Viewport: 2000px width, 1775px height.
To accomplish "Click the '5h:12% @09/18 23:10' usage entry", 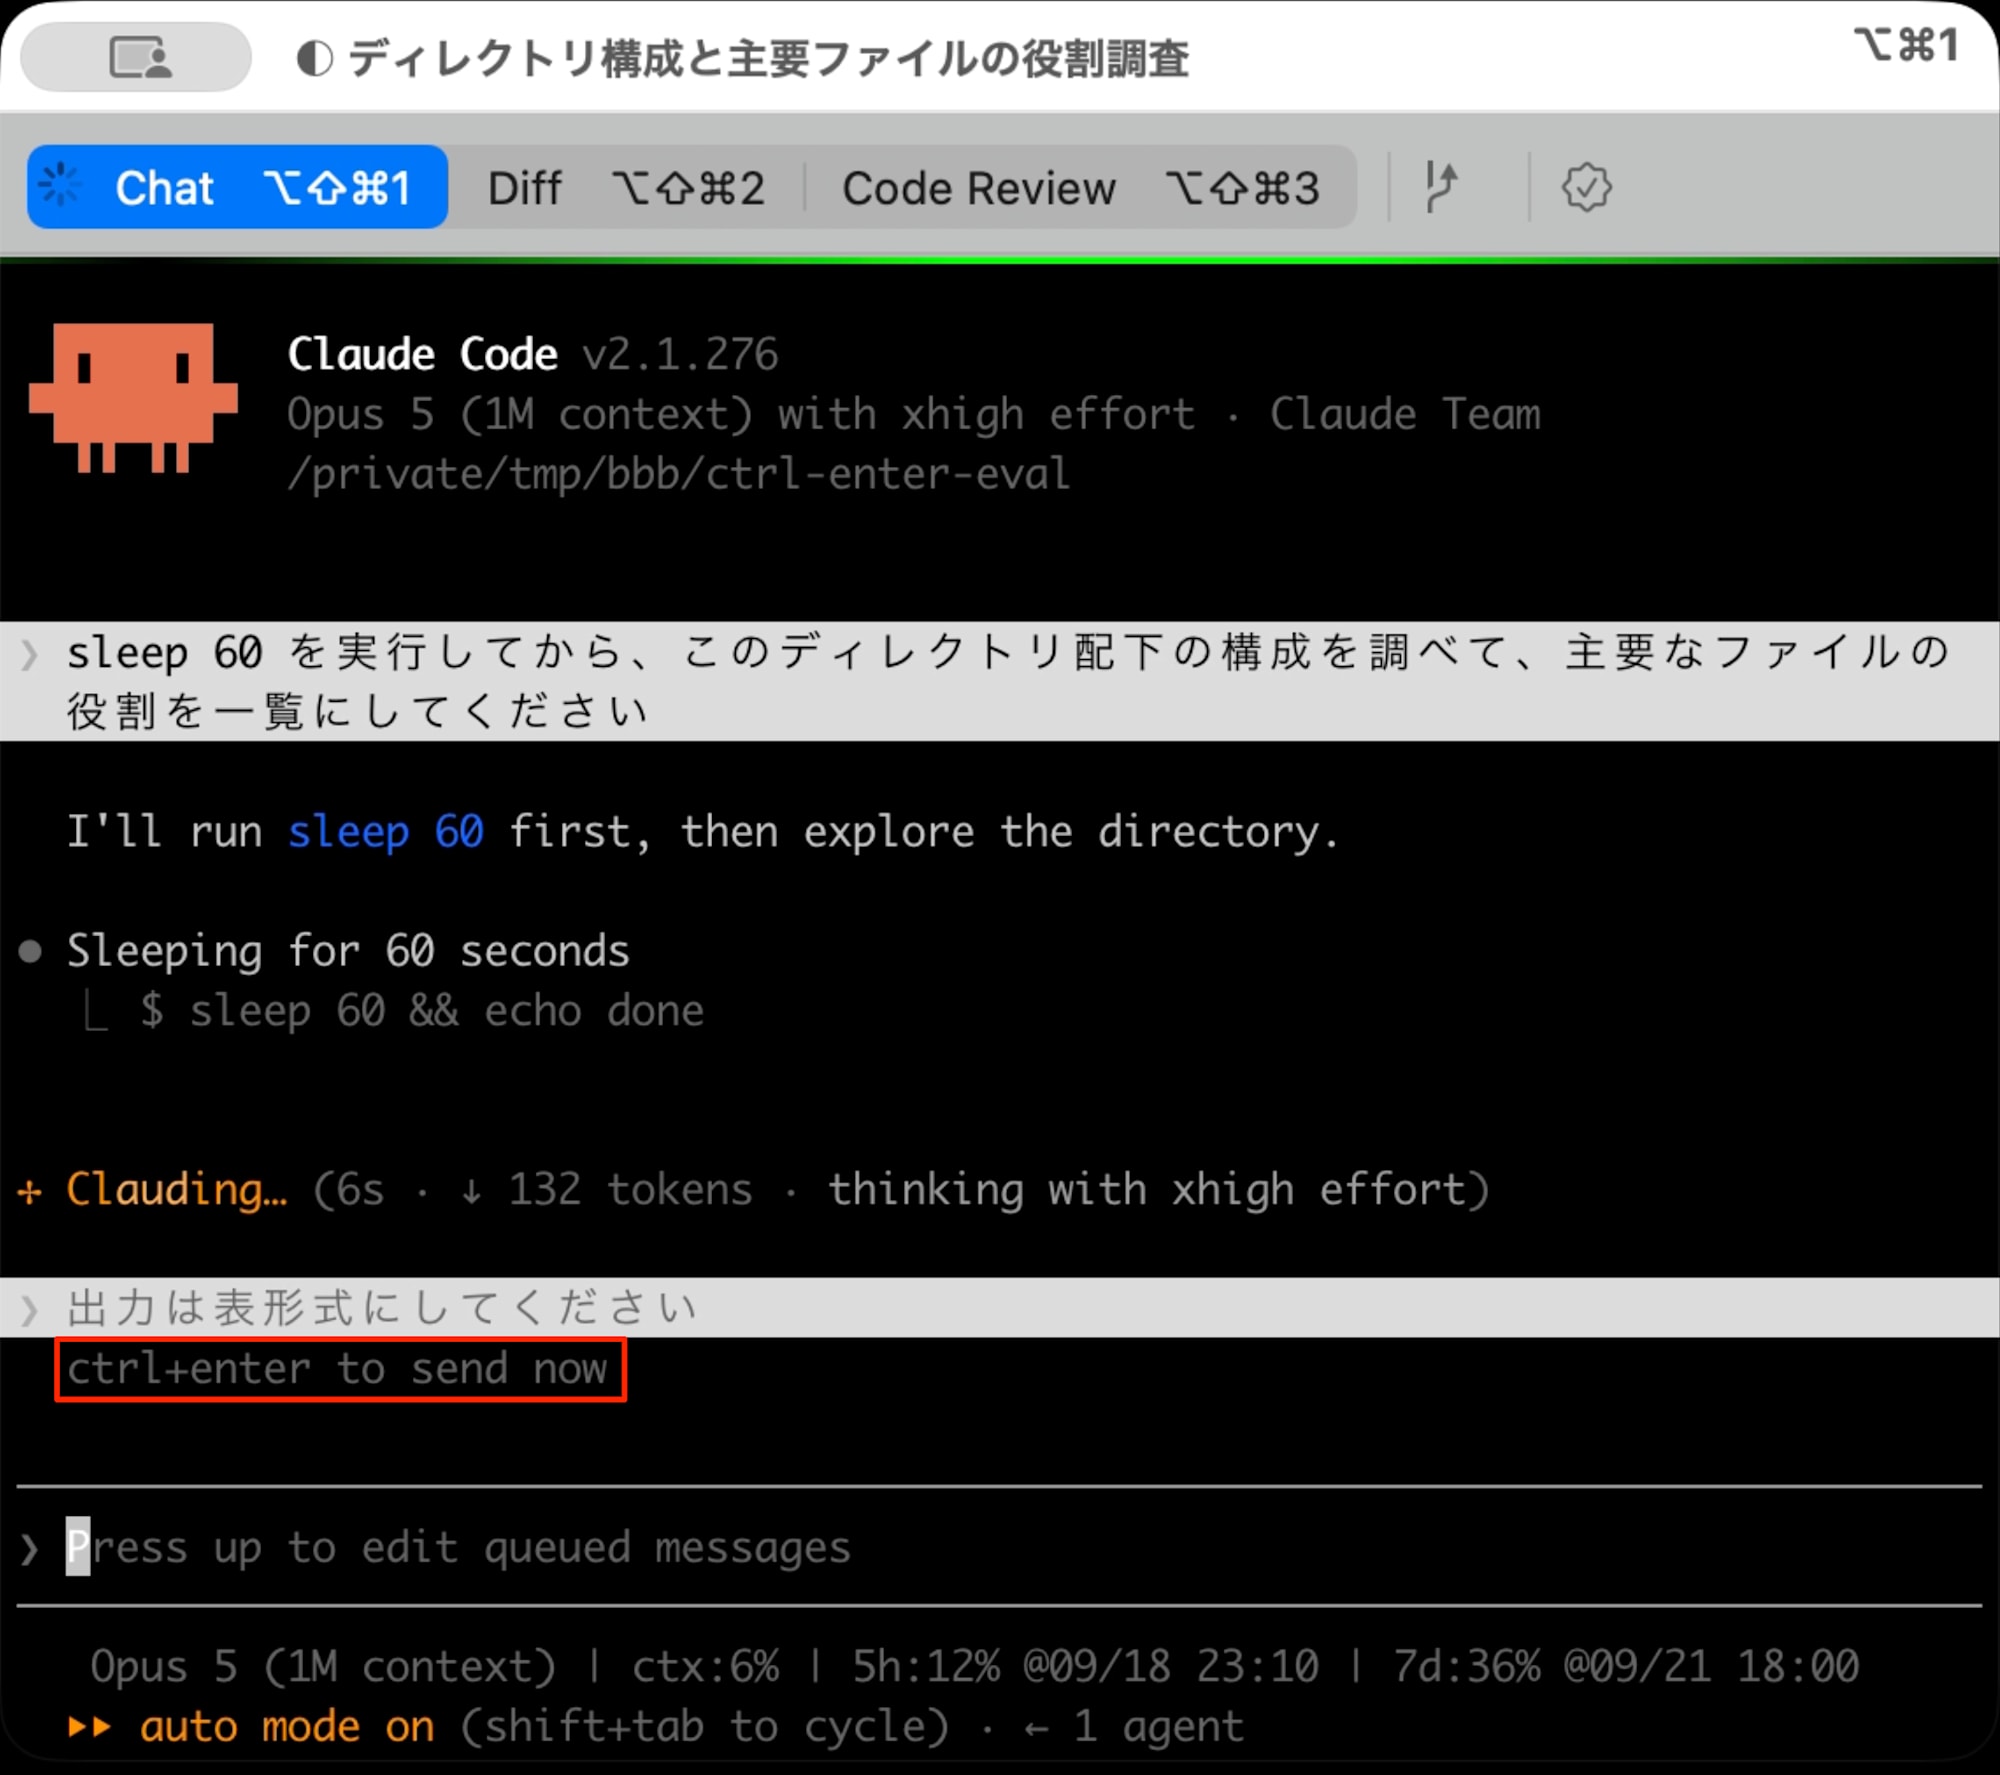I will [x=1085, y=1667].
